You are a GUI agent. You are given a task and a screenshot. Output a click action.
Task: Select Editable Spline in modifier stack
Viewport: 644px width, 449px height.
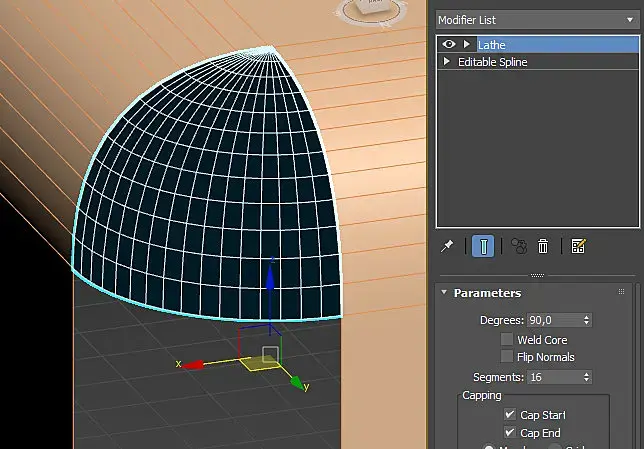pyautogui.click(x=492, y=62)
